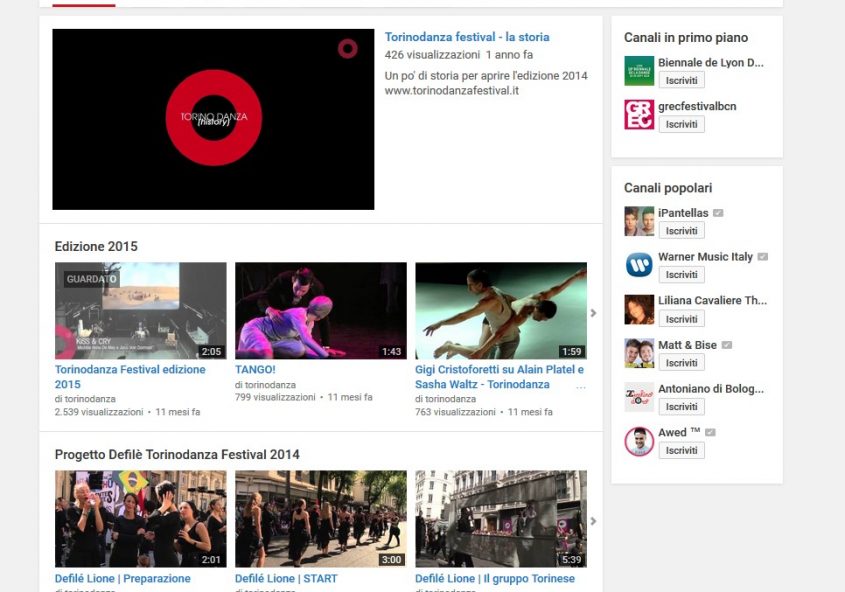This screenshot has width=845, height=592.
Task: Subscribe to Warner Music Italy channel
Action: coord(681,275)
